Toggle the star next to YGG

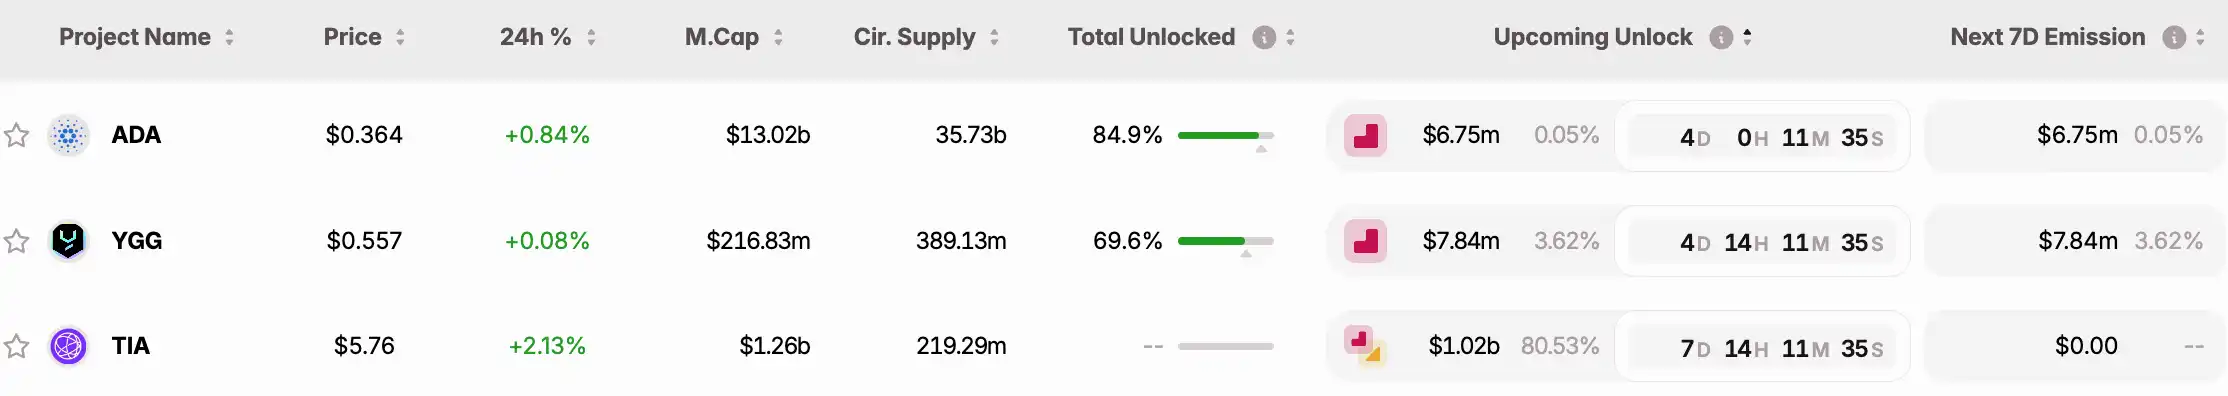16,241
